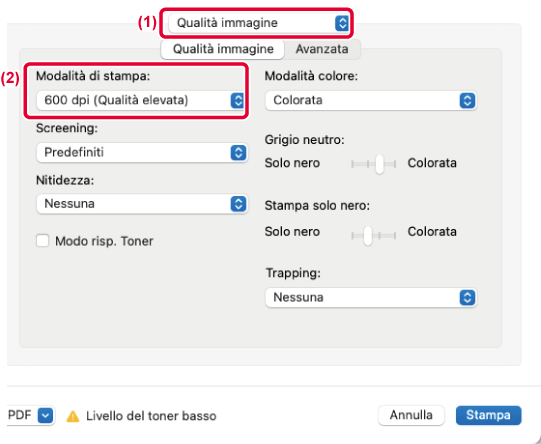
Task: Open the PDF options arrow button
Action: (46, 415)
